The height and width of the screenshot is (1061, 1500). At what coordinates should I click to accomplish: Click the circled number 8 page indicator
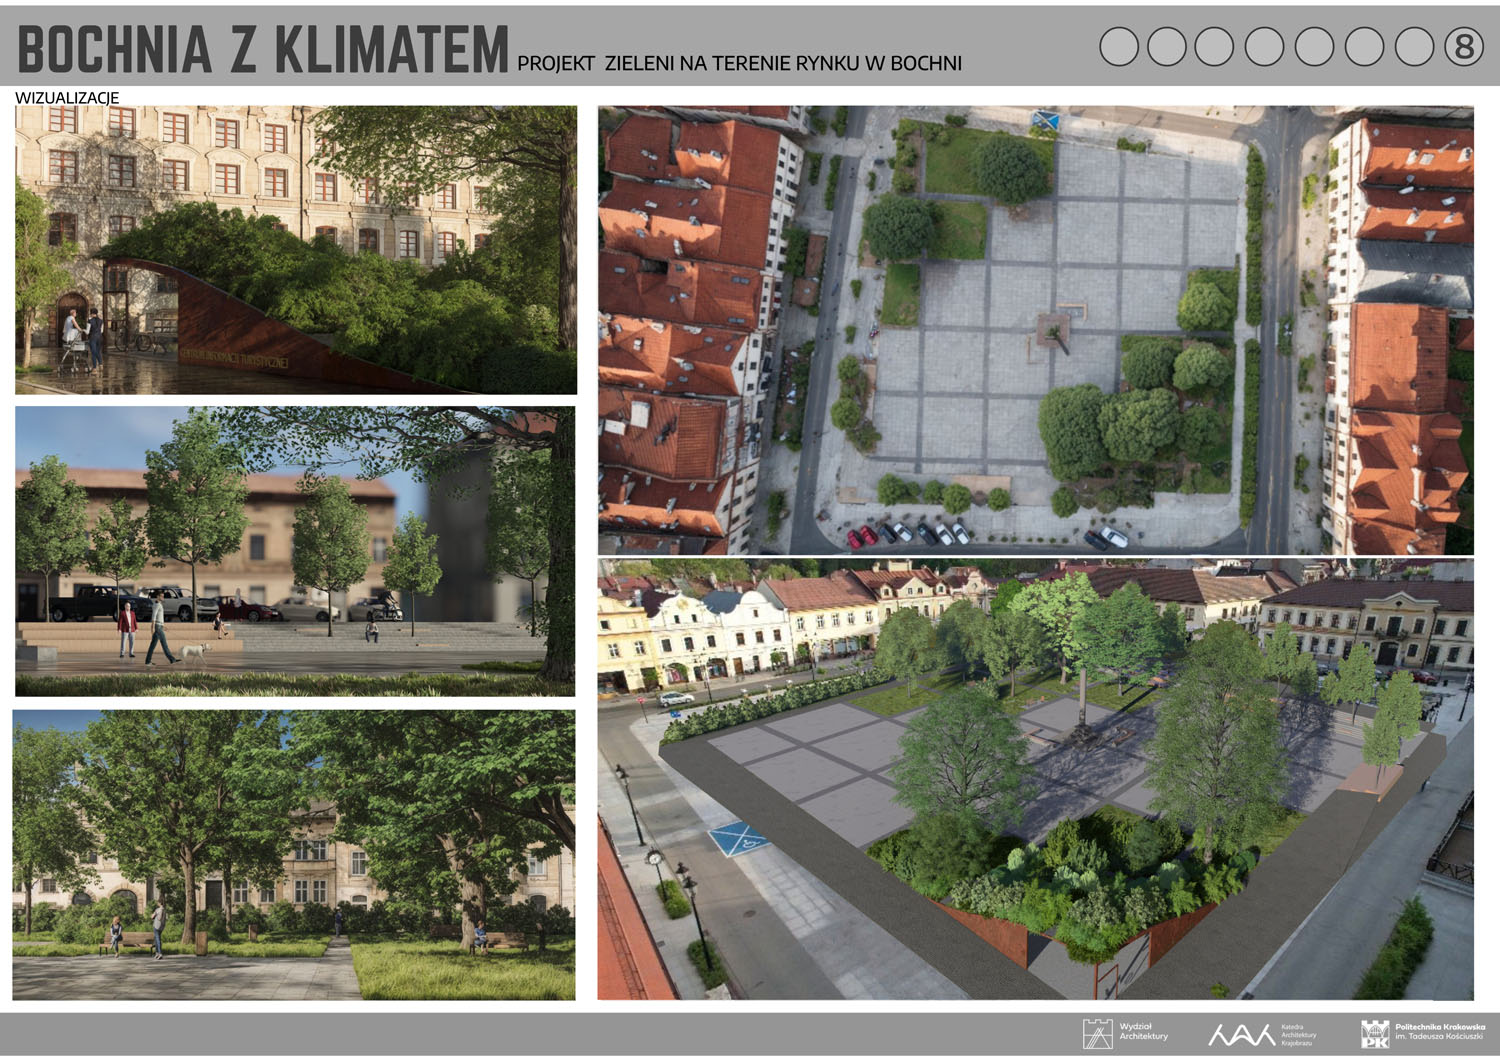point(1463,47)
